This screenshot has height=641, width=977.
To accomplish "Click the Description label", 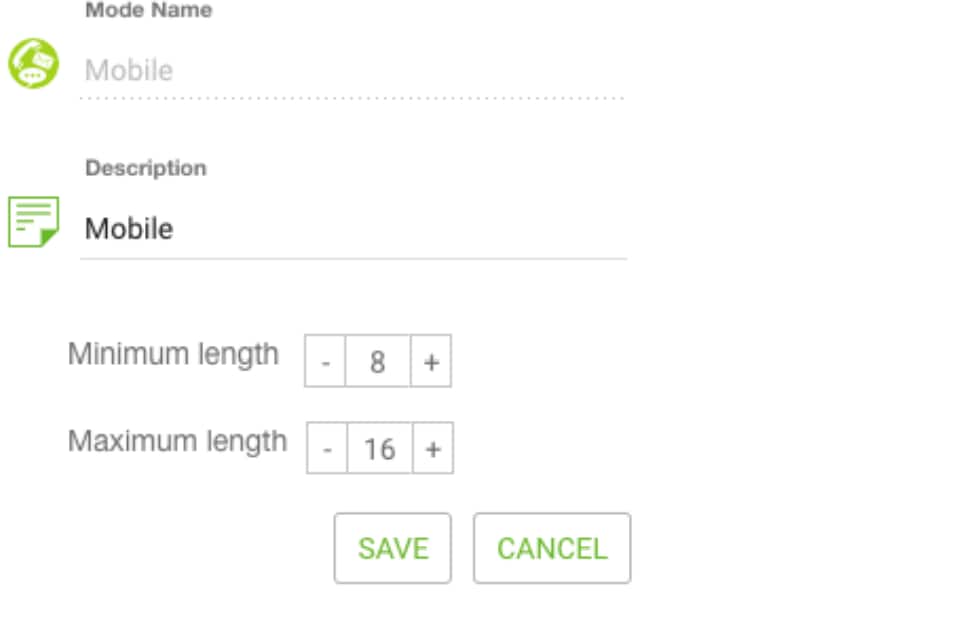I will click(x=146, y=168).
